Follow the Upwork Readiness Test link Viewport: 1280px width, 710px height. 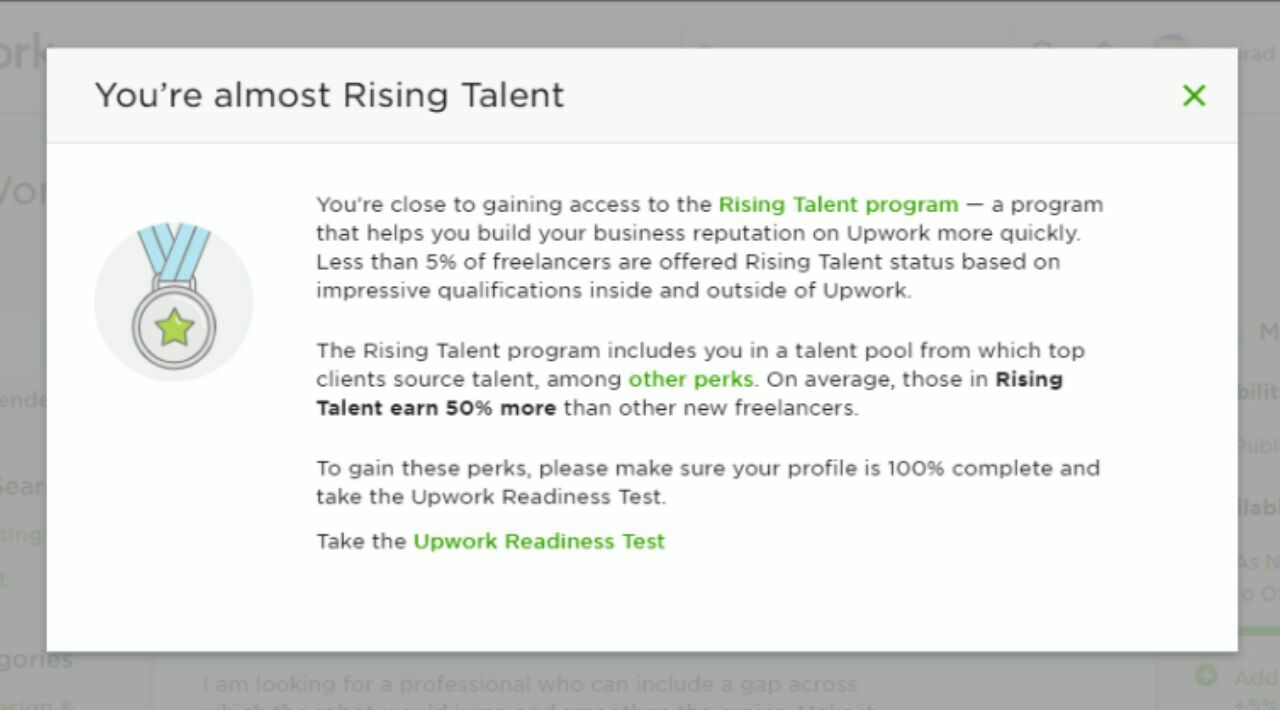click(539, 542)
